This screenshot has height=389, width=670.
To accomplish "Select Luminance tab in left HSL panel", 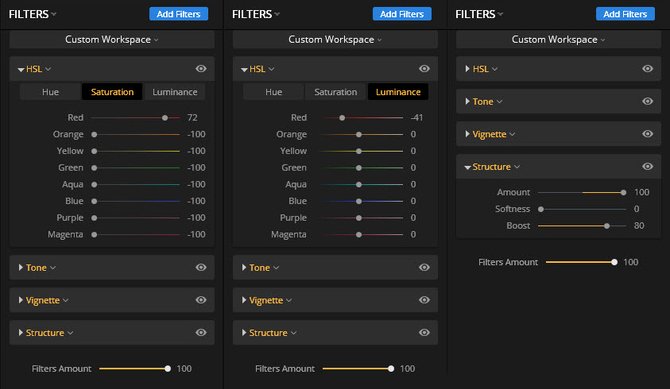I will pos(175,92).
